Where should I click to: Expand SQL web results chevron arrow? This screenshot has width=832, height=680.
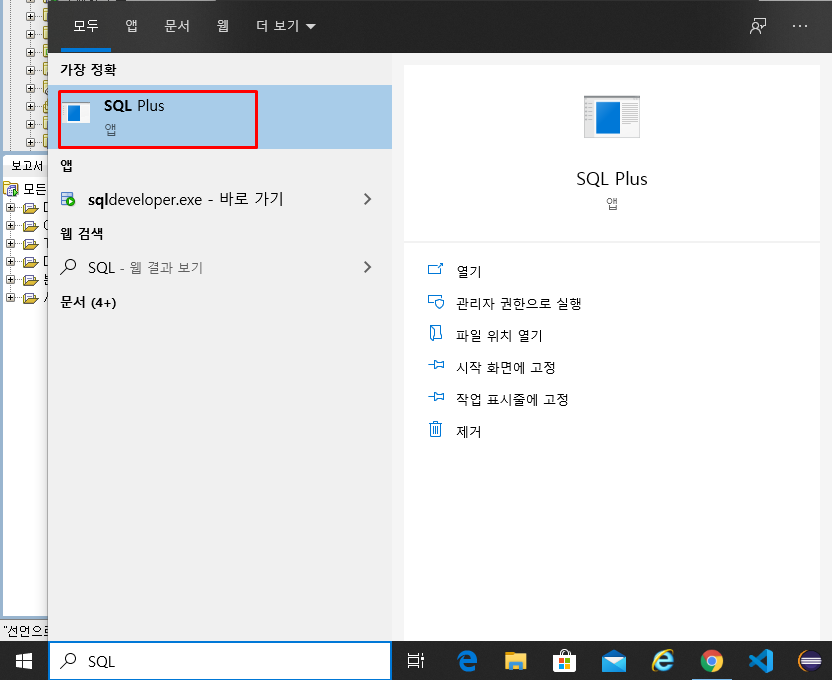(367, 267)
